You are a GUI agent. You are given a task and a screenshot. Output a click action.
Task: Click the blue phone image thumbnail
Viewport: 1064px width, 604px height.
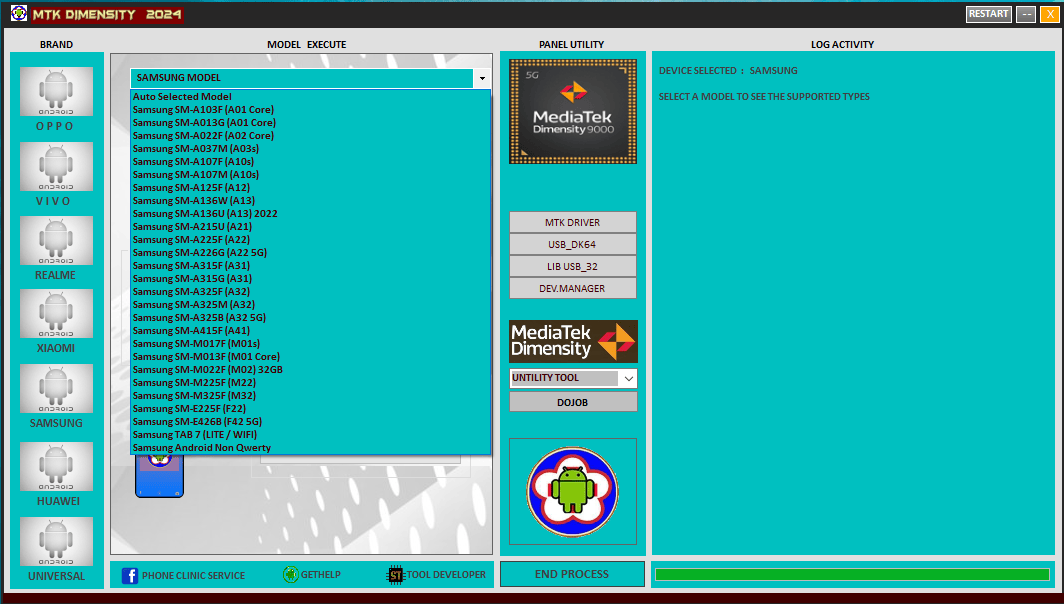[159, 476]
